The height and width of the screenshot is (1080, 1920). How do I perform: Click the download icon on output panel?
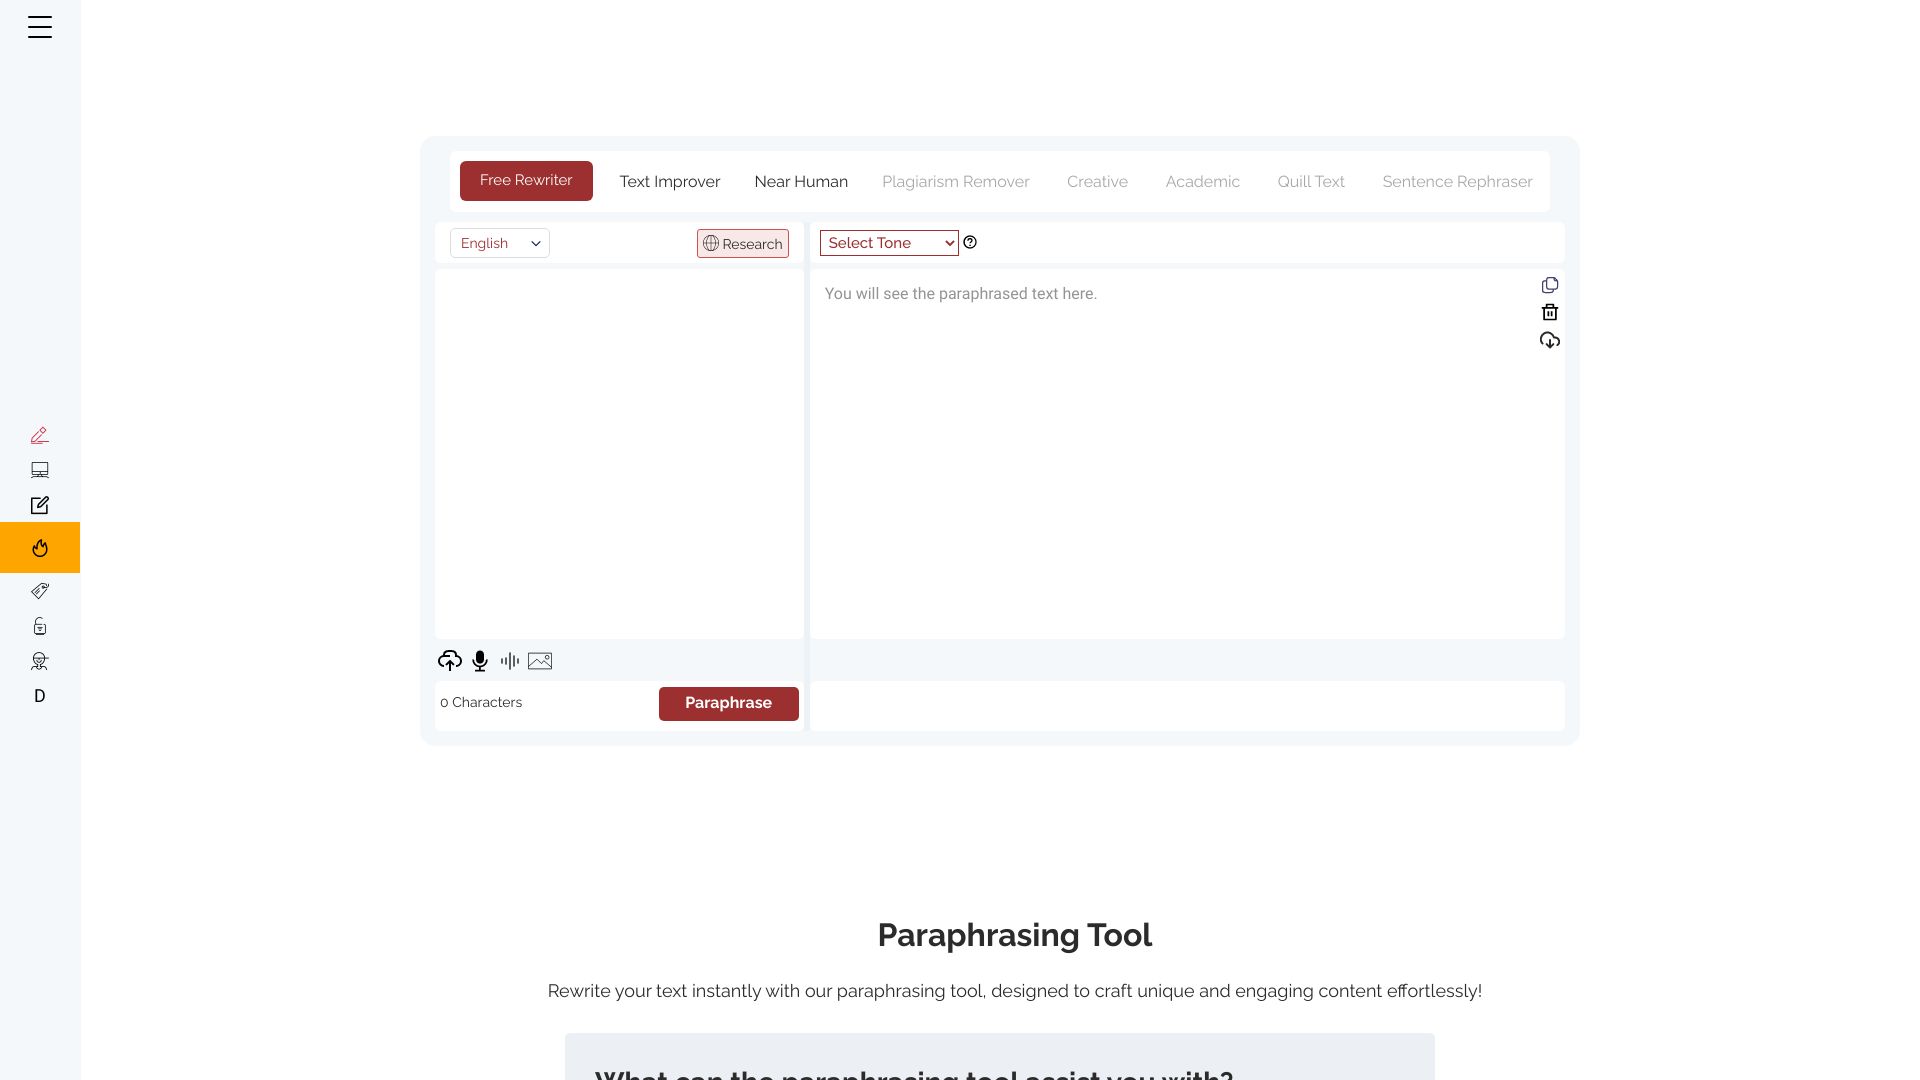pos(1549,340)
